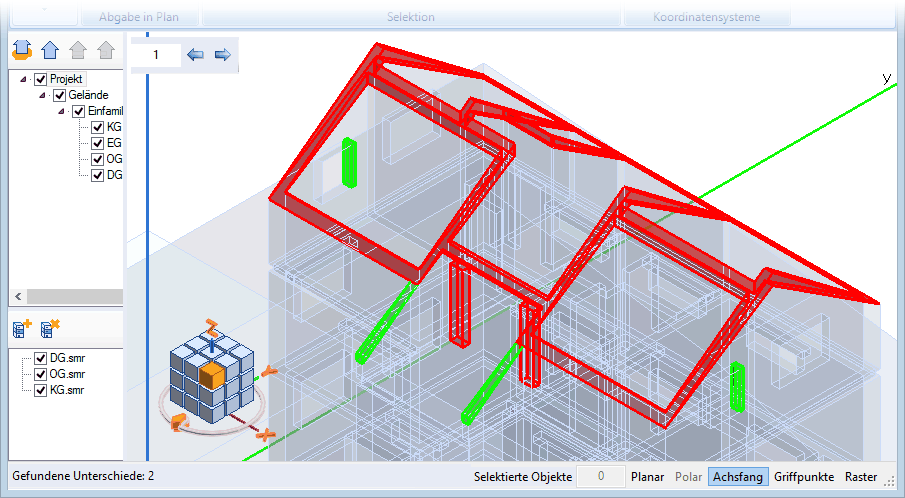The height and width of the screenshot is (498, 905).
Task: Uncheck the KG storey checkbox
Action: pyautogui.click(x=98, y=128)
